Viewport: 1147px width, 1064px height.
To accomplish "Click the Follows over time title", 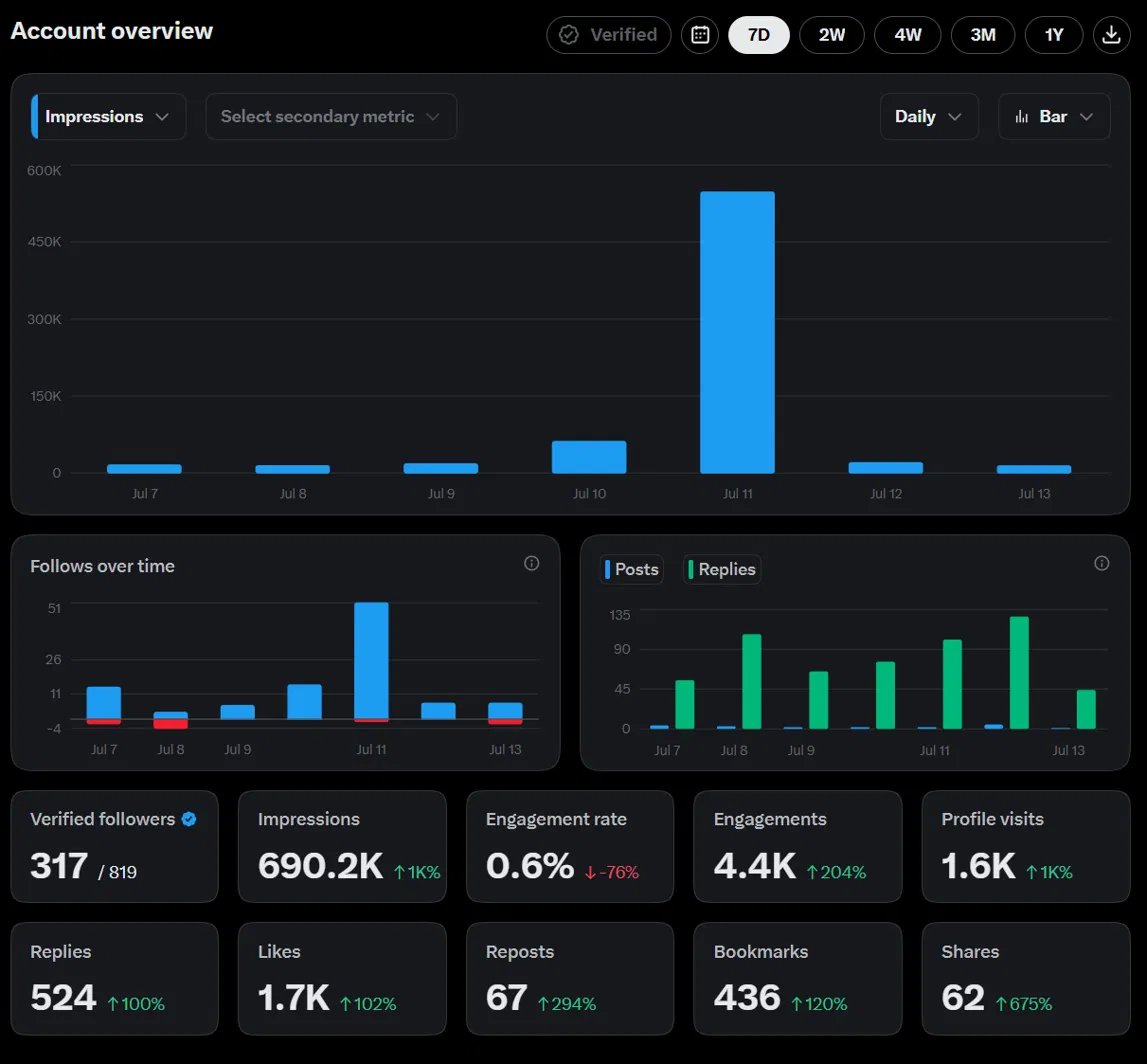I will [102, 566].
